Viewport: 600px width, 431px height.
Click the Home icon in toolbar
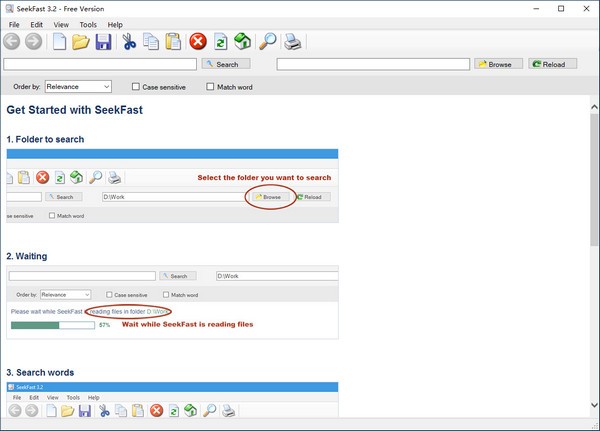tap(242, 41)
